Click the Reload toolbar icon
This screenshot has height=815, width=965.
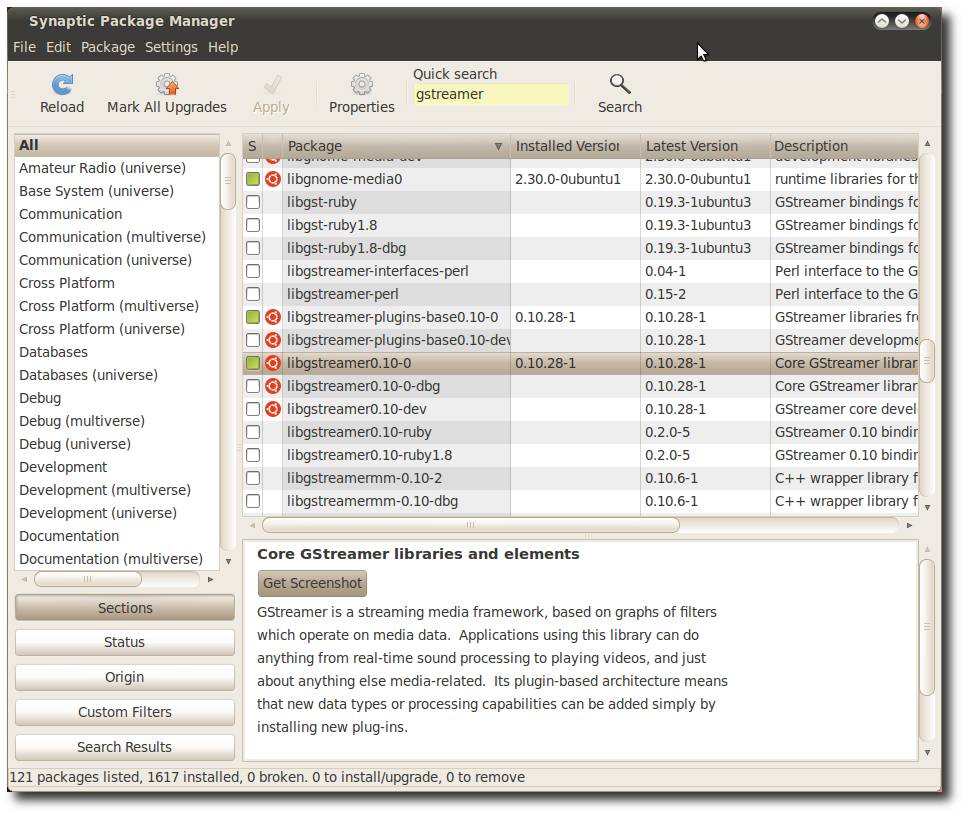(62, 84)
